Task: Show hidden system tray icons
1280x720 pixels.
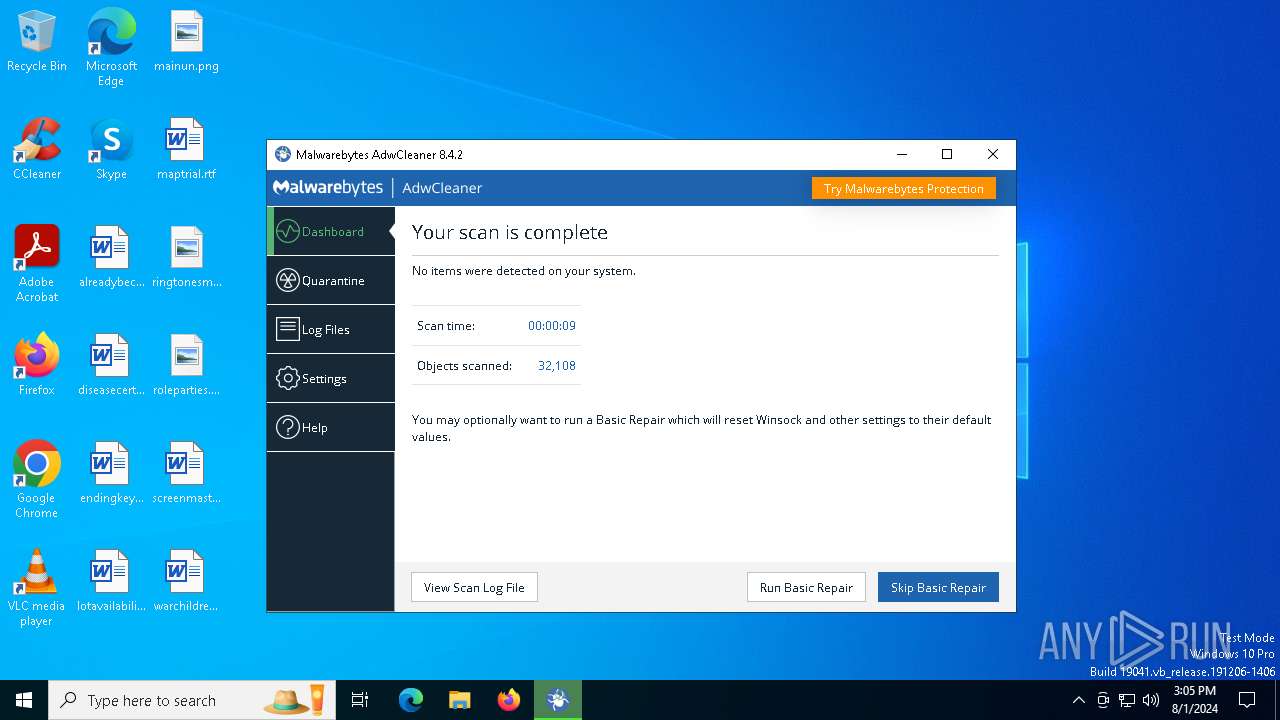Action: pos(1078,700)
